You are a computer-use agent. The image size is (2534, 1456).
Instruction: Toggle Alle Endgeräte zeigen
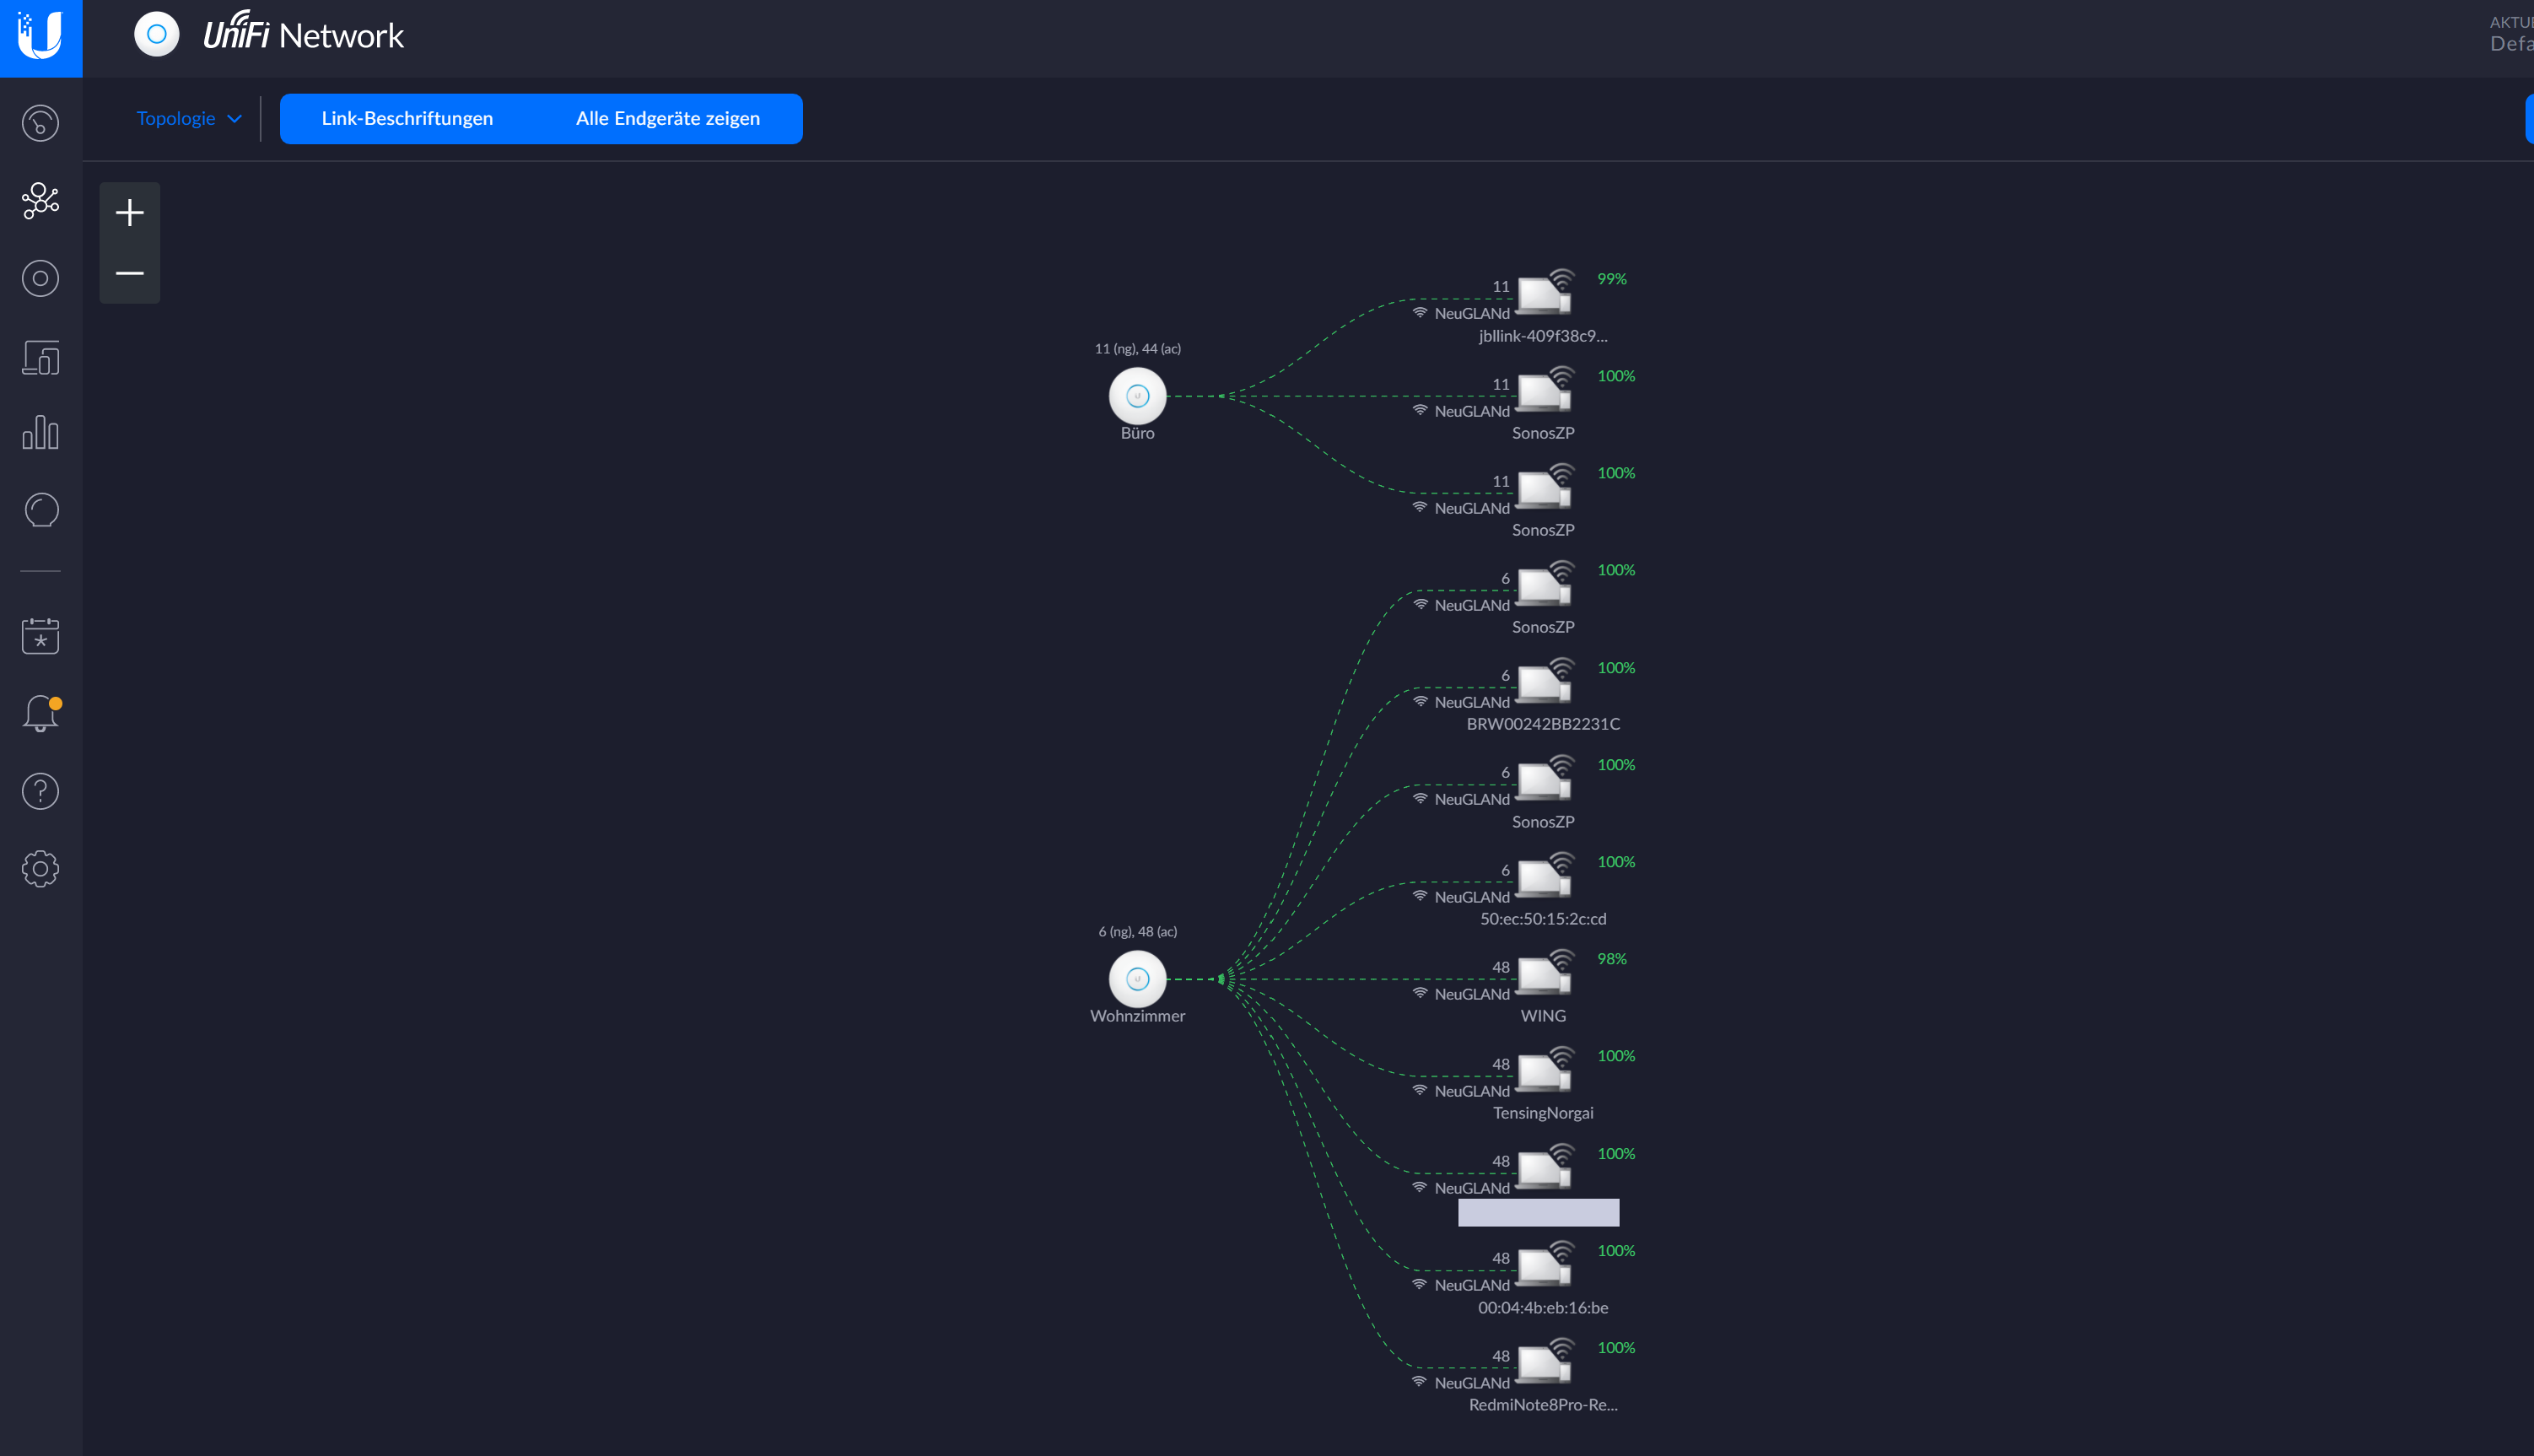[x=667, y=119]
